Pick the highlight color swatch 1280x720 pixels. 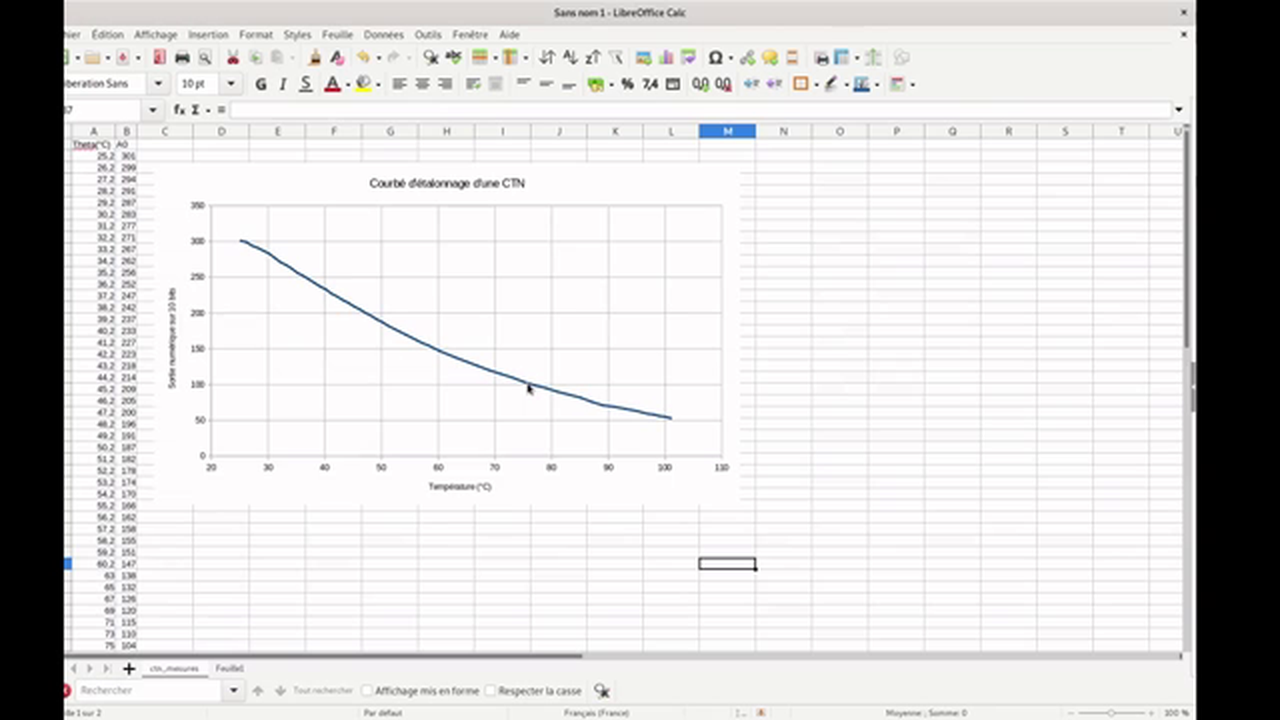coord(363,84)
